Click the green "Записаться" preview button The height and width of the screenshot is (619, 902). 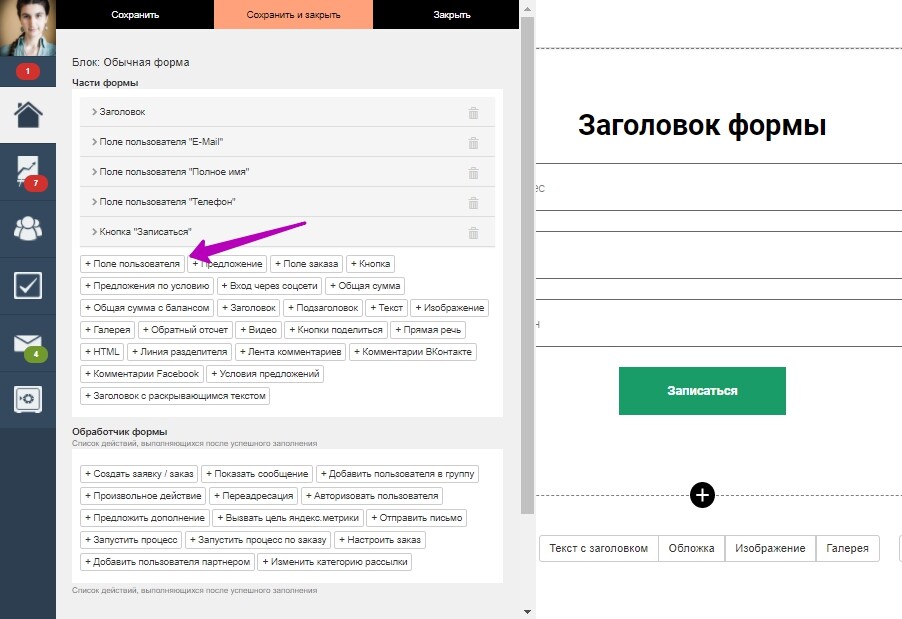click(702, 391)
